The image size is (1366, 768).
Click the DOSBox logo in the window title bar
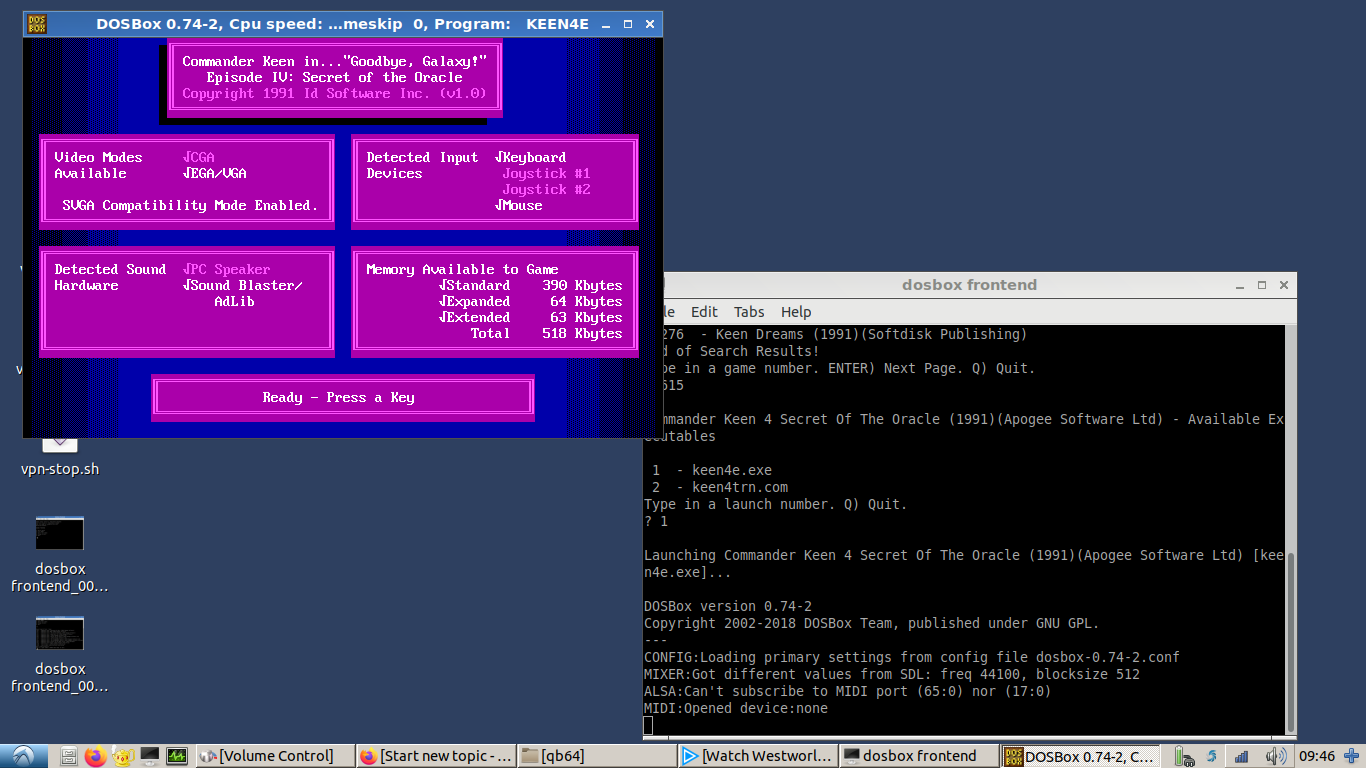[x=37, y=24]
